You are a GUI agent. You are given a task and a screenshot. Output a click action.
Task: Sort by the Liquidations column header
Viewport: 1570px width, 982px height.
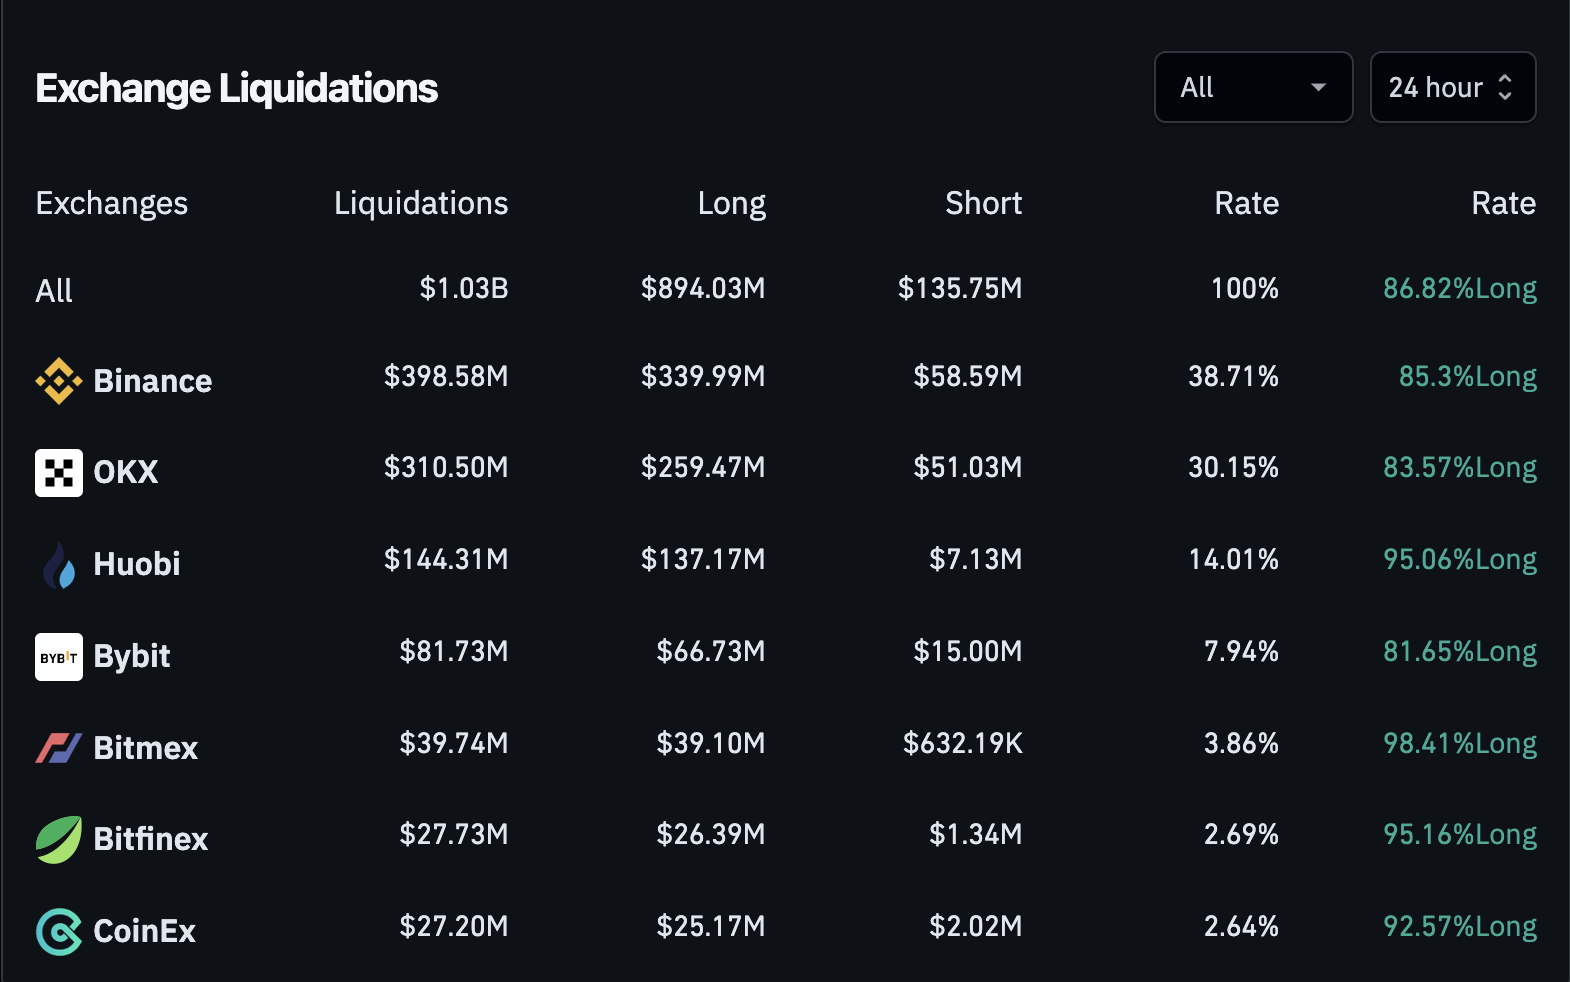click(x=421, y=203)
